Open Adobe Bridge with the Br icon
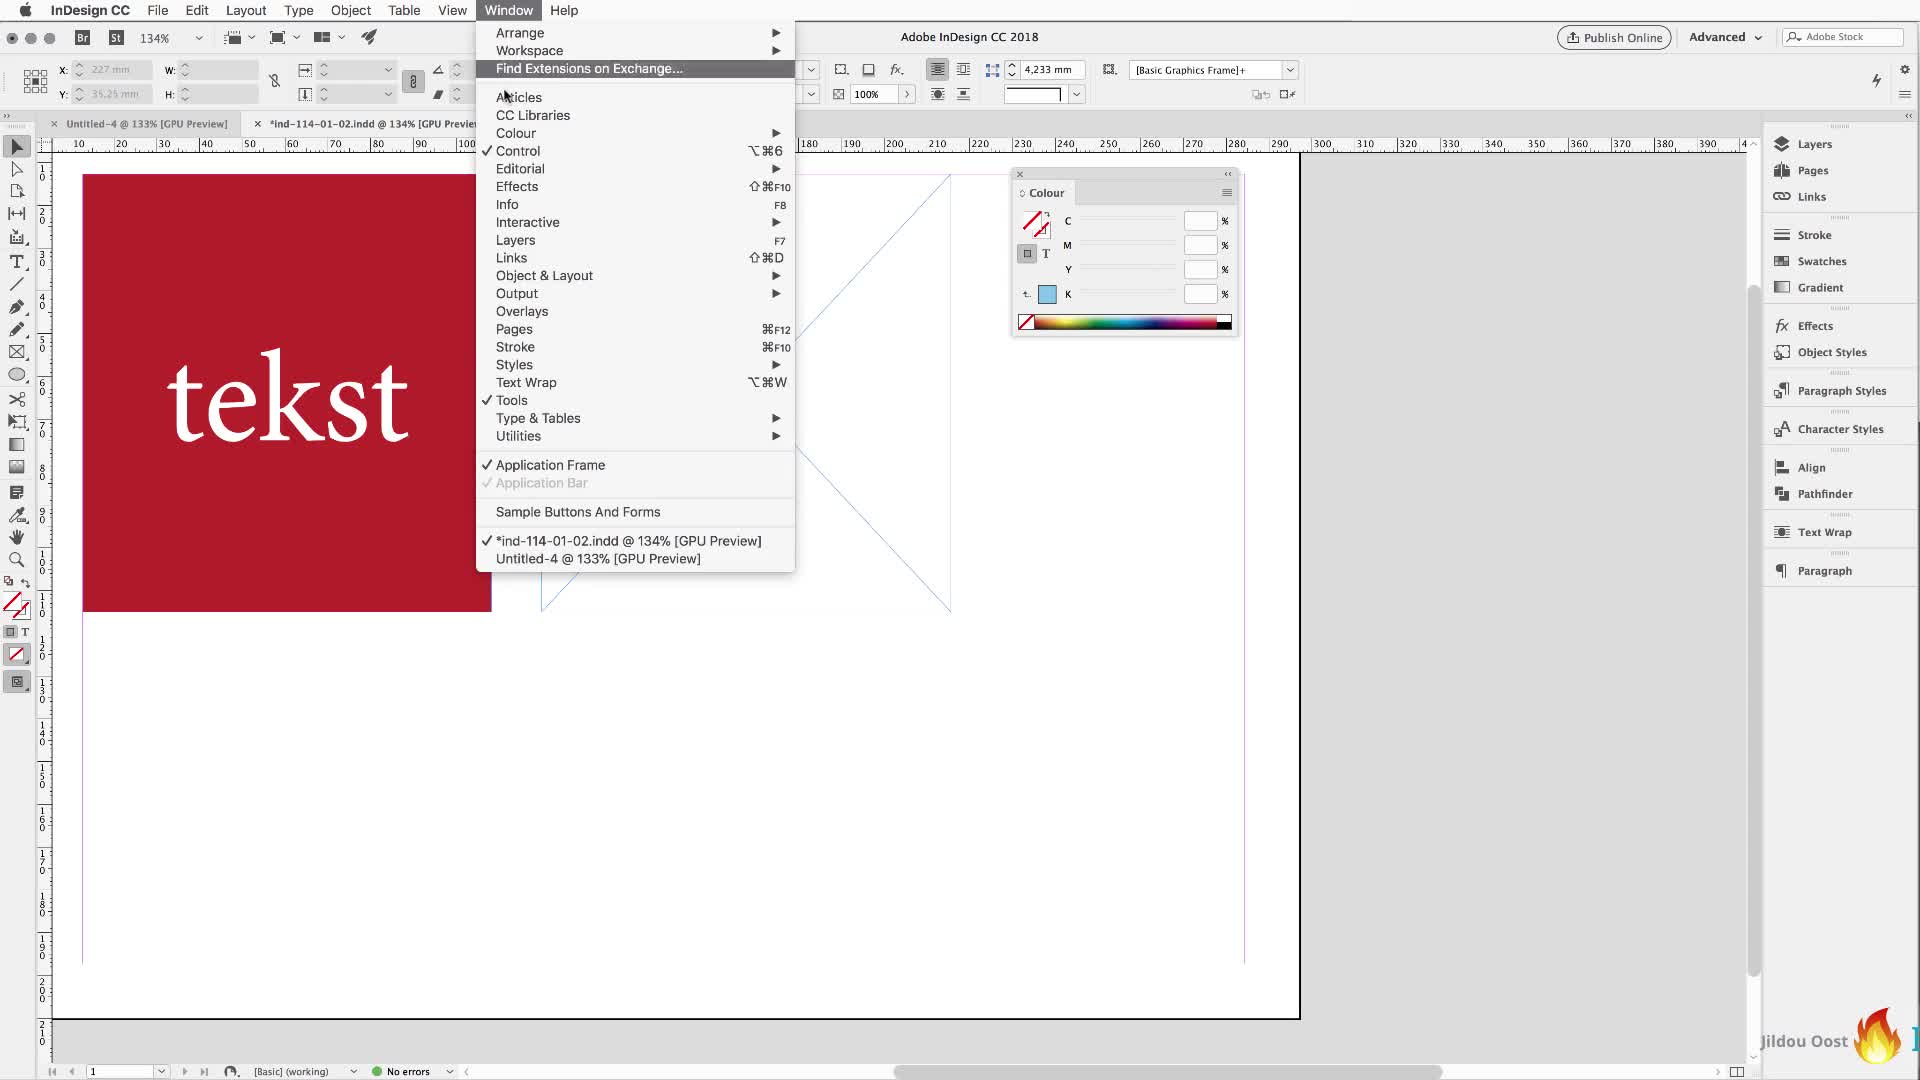The width and height of the screenshot is (1920, 1080). pos(83,37)
